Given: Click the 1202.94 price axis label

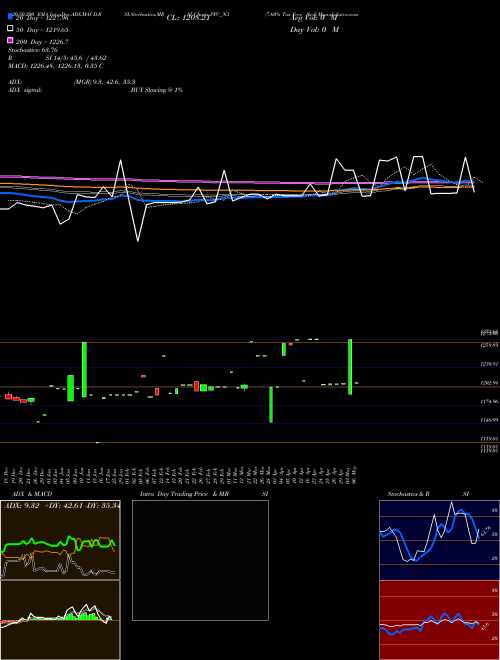Looking at the screenshot, I should coord(490,383).
